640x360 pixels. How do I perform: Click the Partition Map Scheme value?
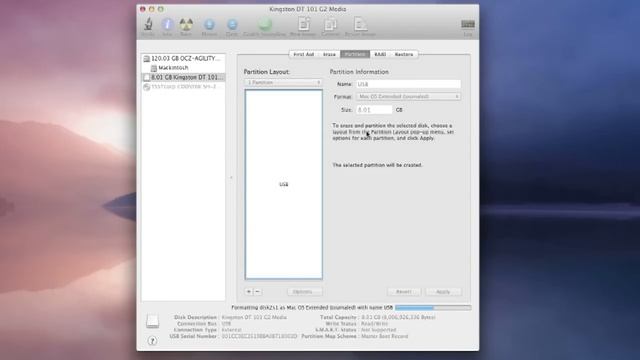[384, 336]
